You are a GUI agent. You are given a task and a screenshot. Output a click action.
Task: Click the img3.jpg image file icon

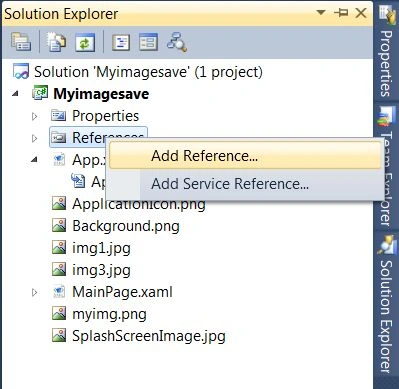[x=59, y=269]
